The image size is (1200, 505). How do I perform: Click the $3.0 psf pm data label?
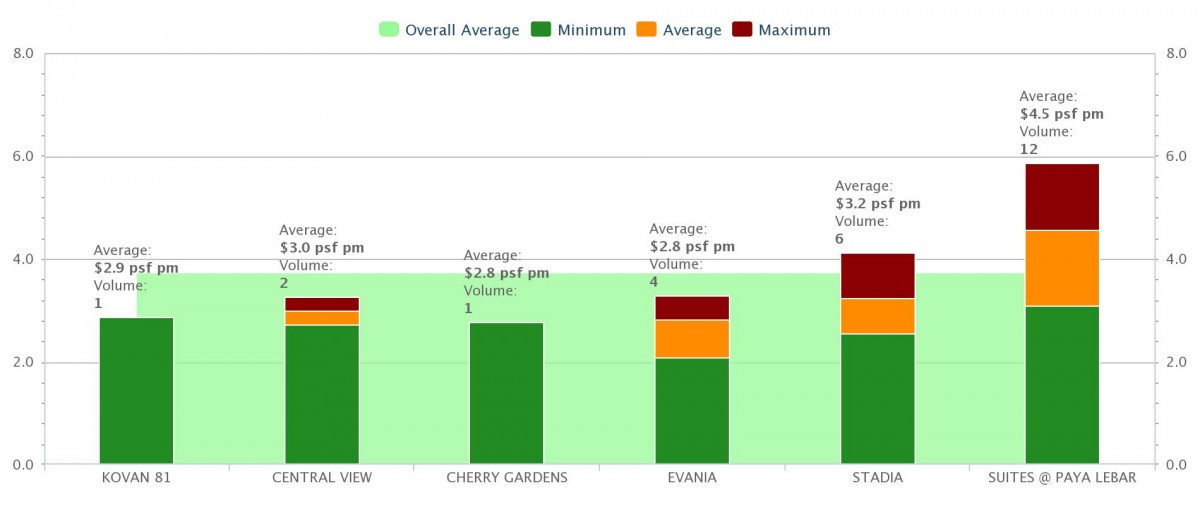(322, 248)
